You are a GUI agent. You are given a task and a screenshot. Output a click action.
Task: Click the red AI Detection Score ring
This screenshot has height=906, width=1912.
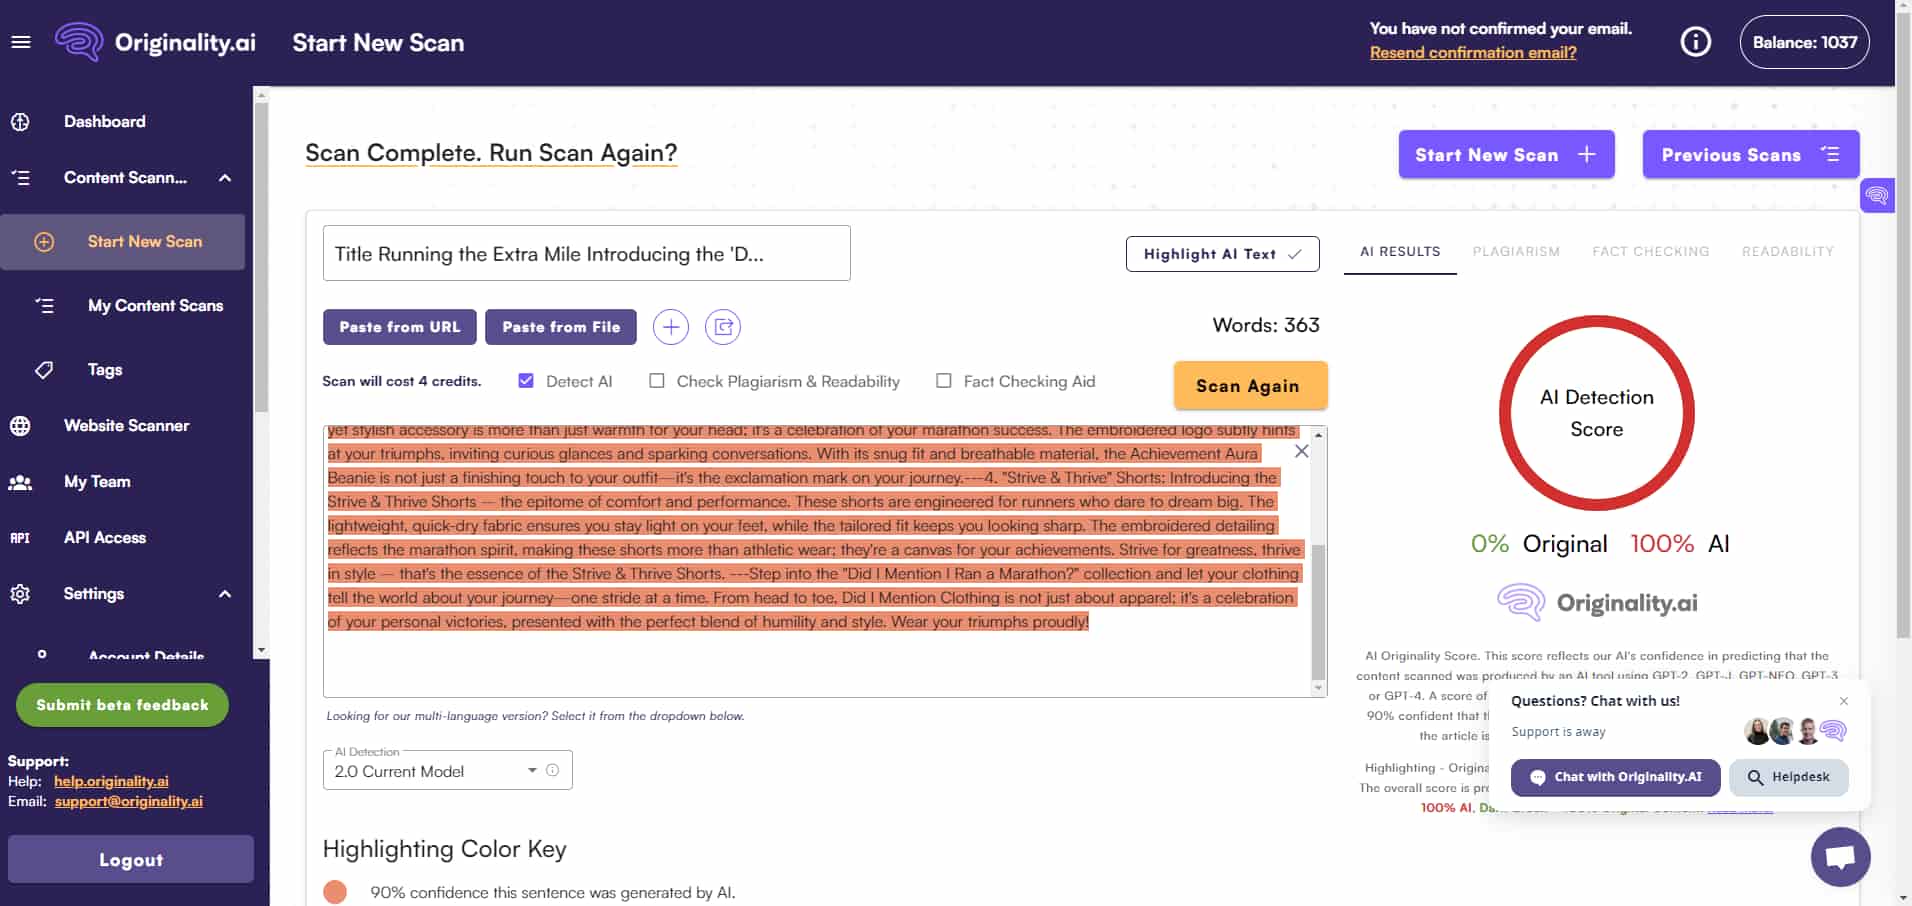[1596, 413]
